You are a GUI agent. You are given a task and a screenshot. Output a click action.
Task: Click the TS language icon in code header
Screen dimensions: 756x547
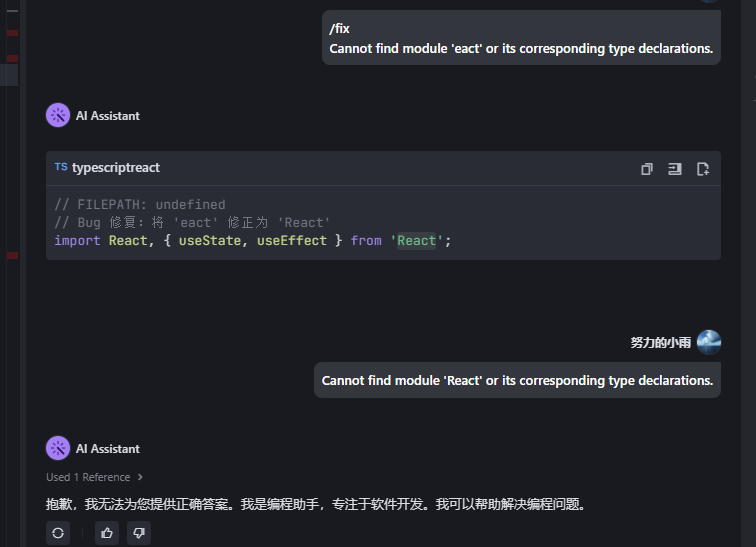click(x=61, y=167)
